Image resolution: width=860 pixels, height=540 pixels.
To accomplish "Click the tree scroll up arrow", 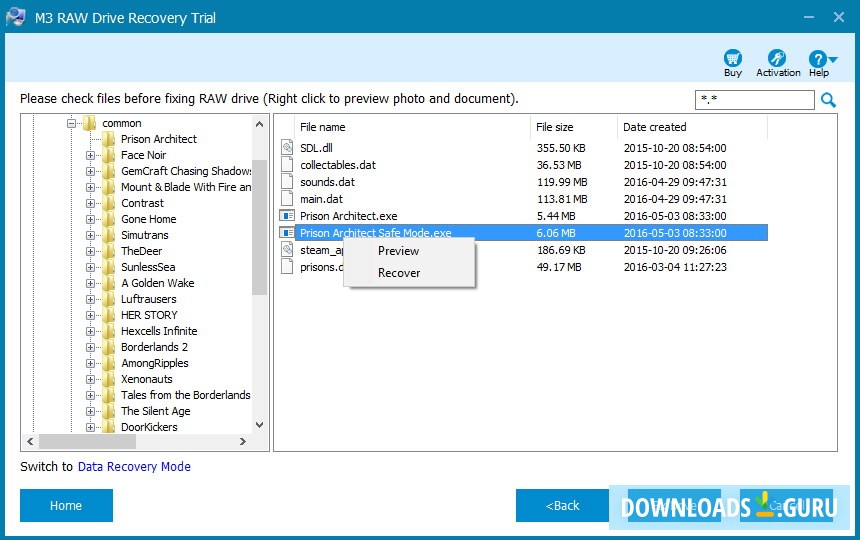I will coord(259,124).
